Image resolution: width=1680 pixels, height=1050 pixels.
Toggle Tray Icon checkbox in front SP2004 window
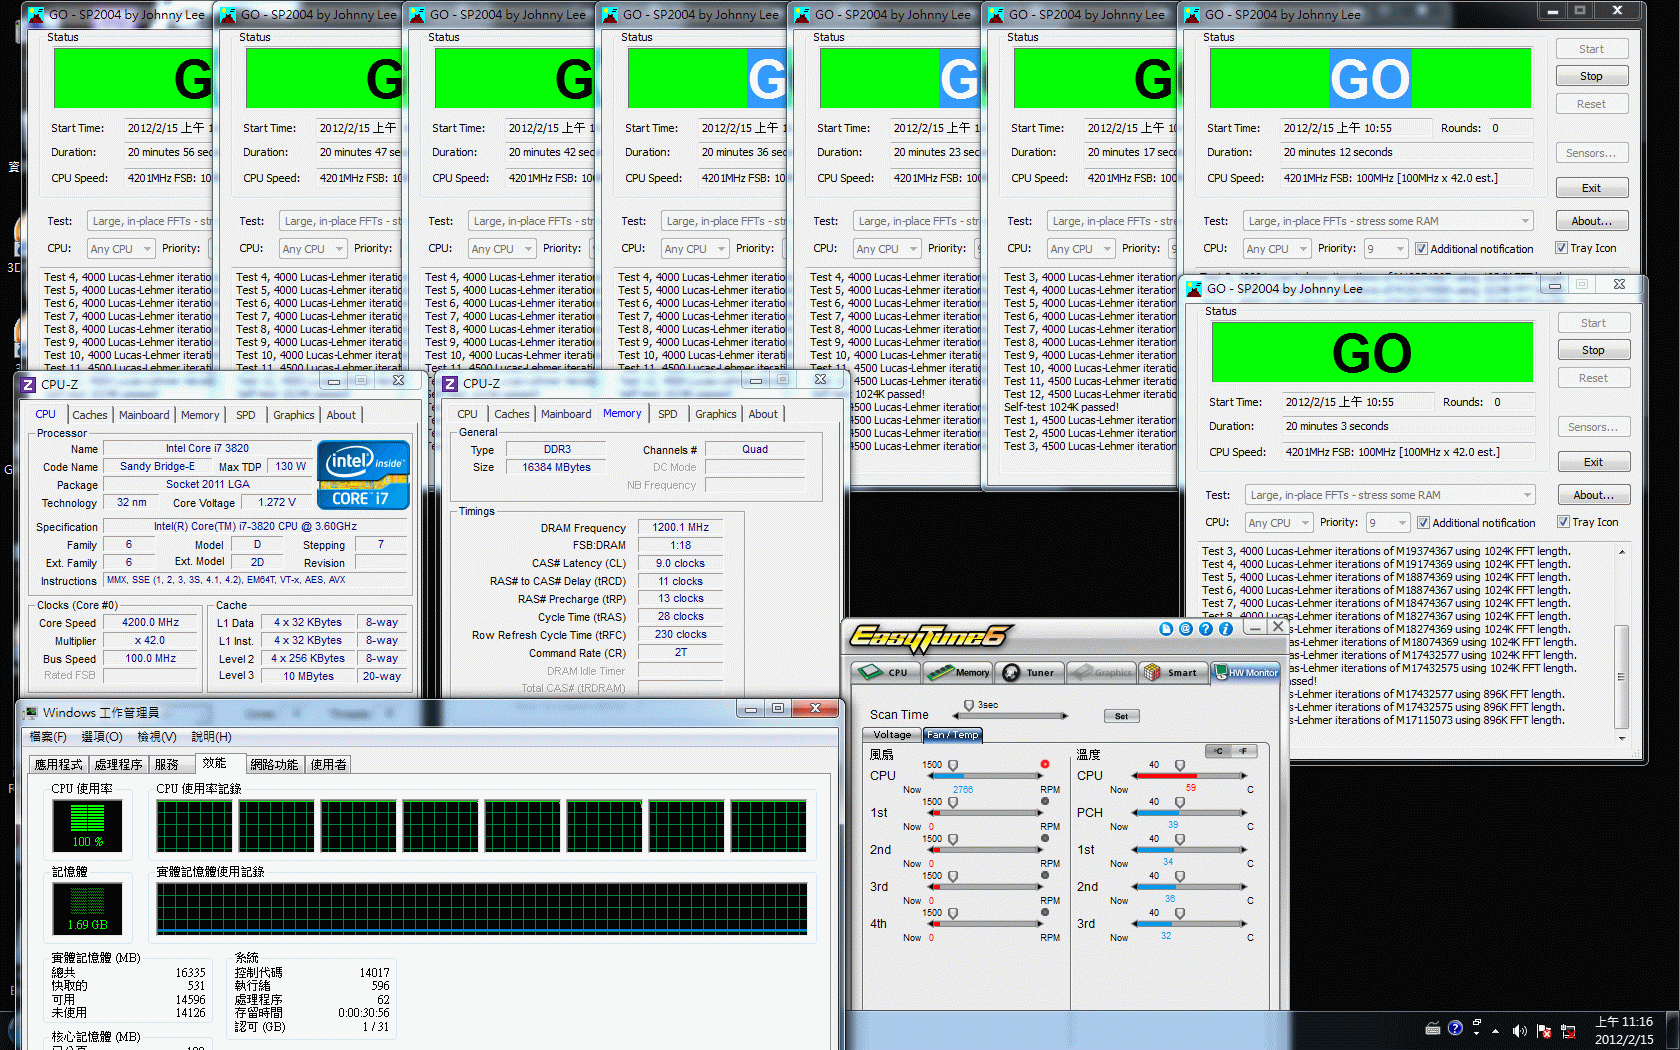coord(1587,522)
